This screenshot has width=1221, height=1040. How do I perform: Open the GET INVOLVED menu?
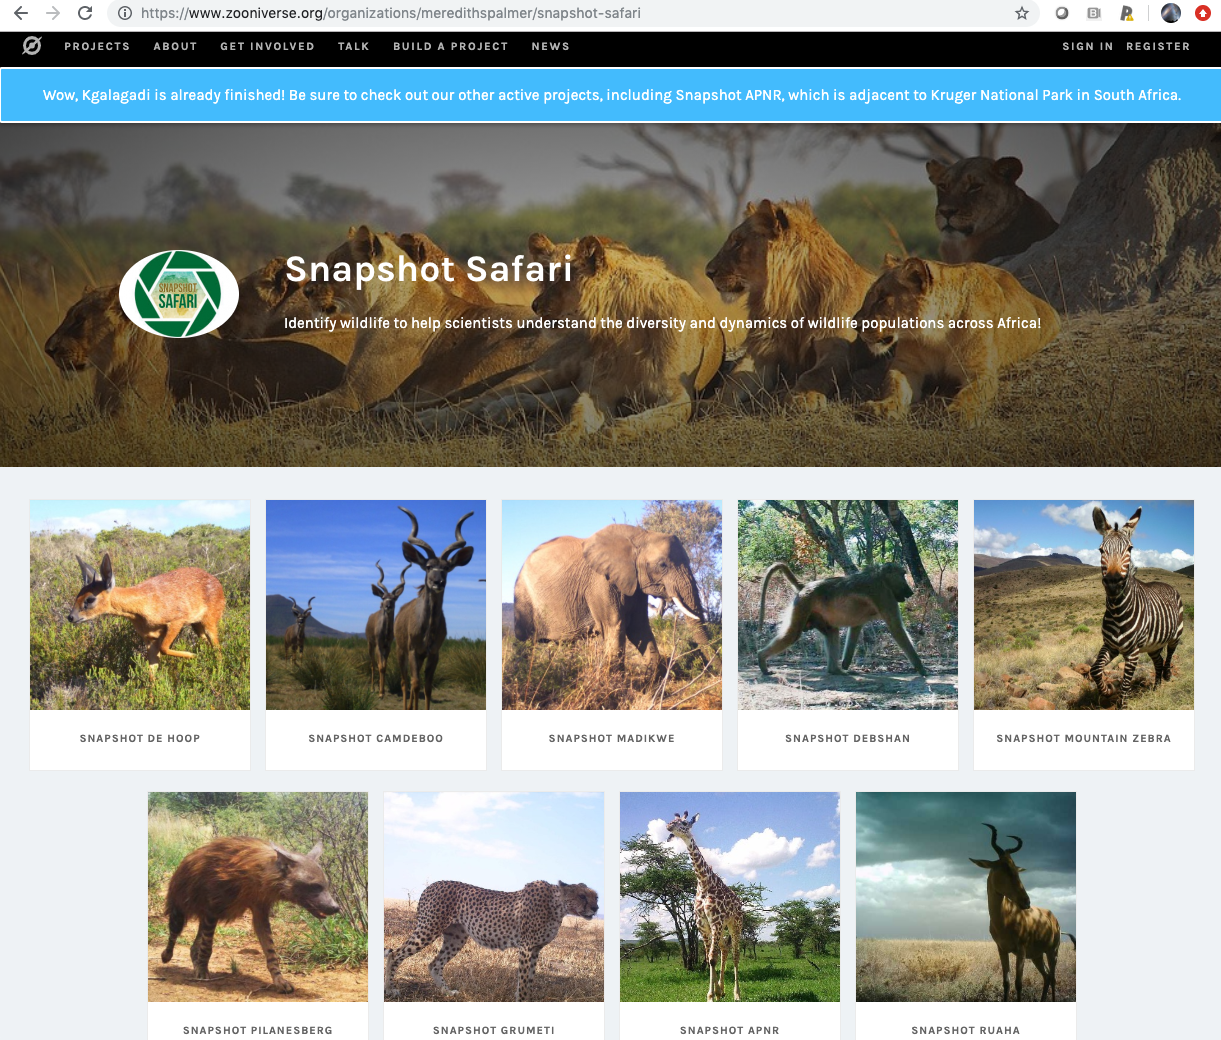(x=267, y=46)
